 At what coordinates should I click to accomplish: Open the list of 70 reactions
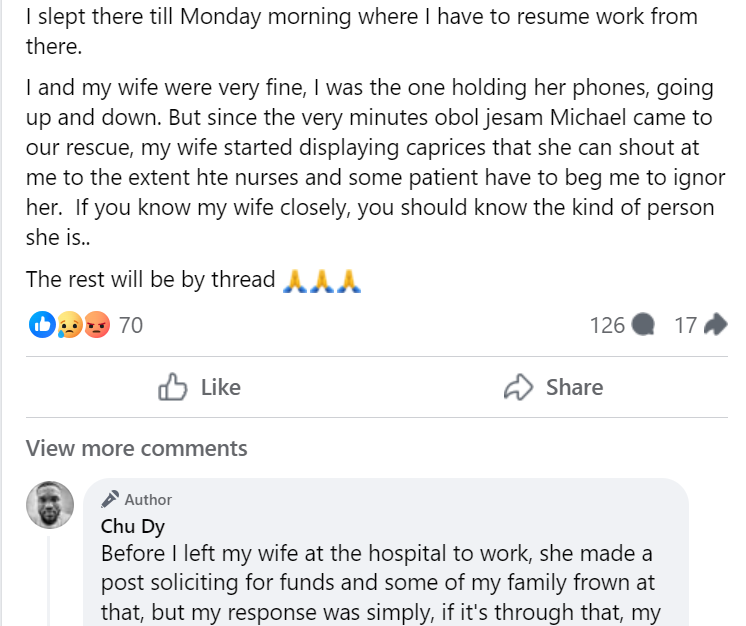coord(131,324)
